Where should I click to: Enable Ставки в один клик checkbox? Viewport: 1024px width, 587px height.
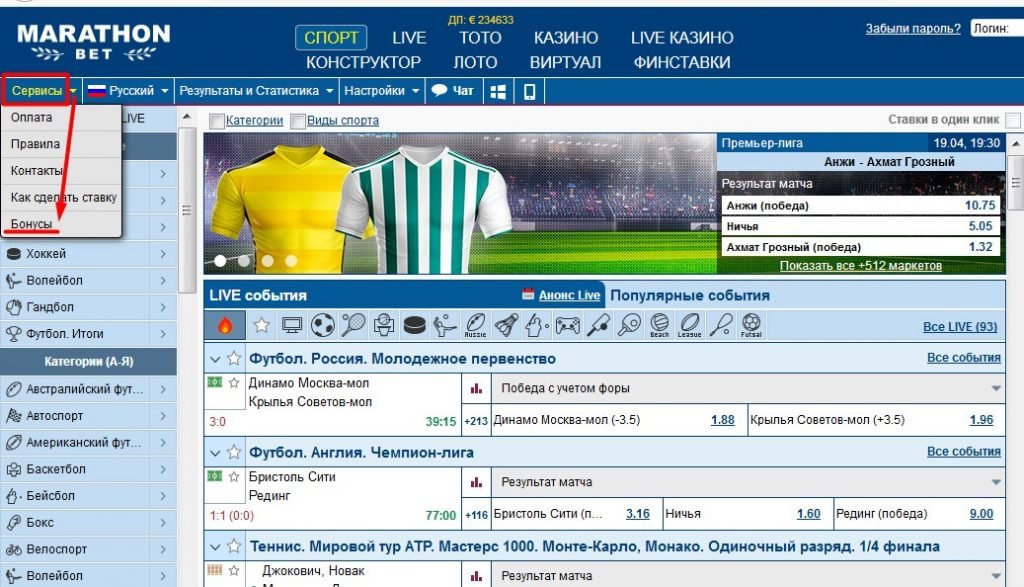[x=1014, y=120]
